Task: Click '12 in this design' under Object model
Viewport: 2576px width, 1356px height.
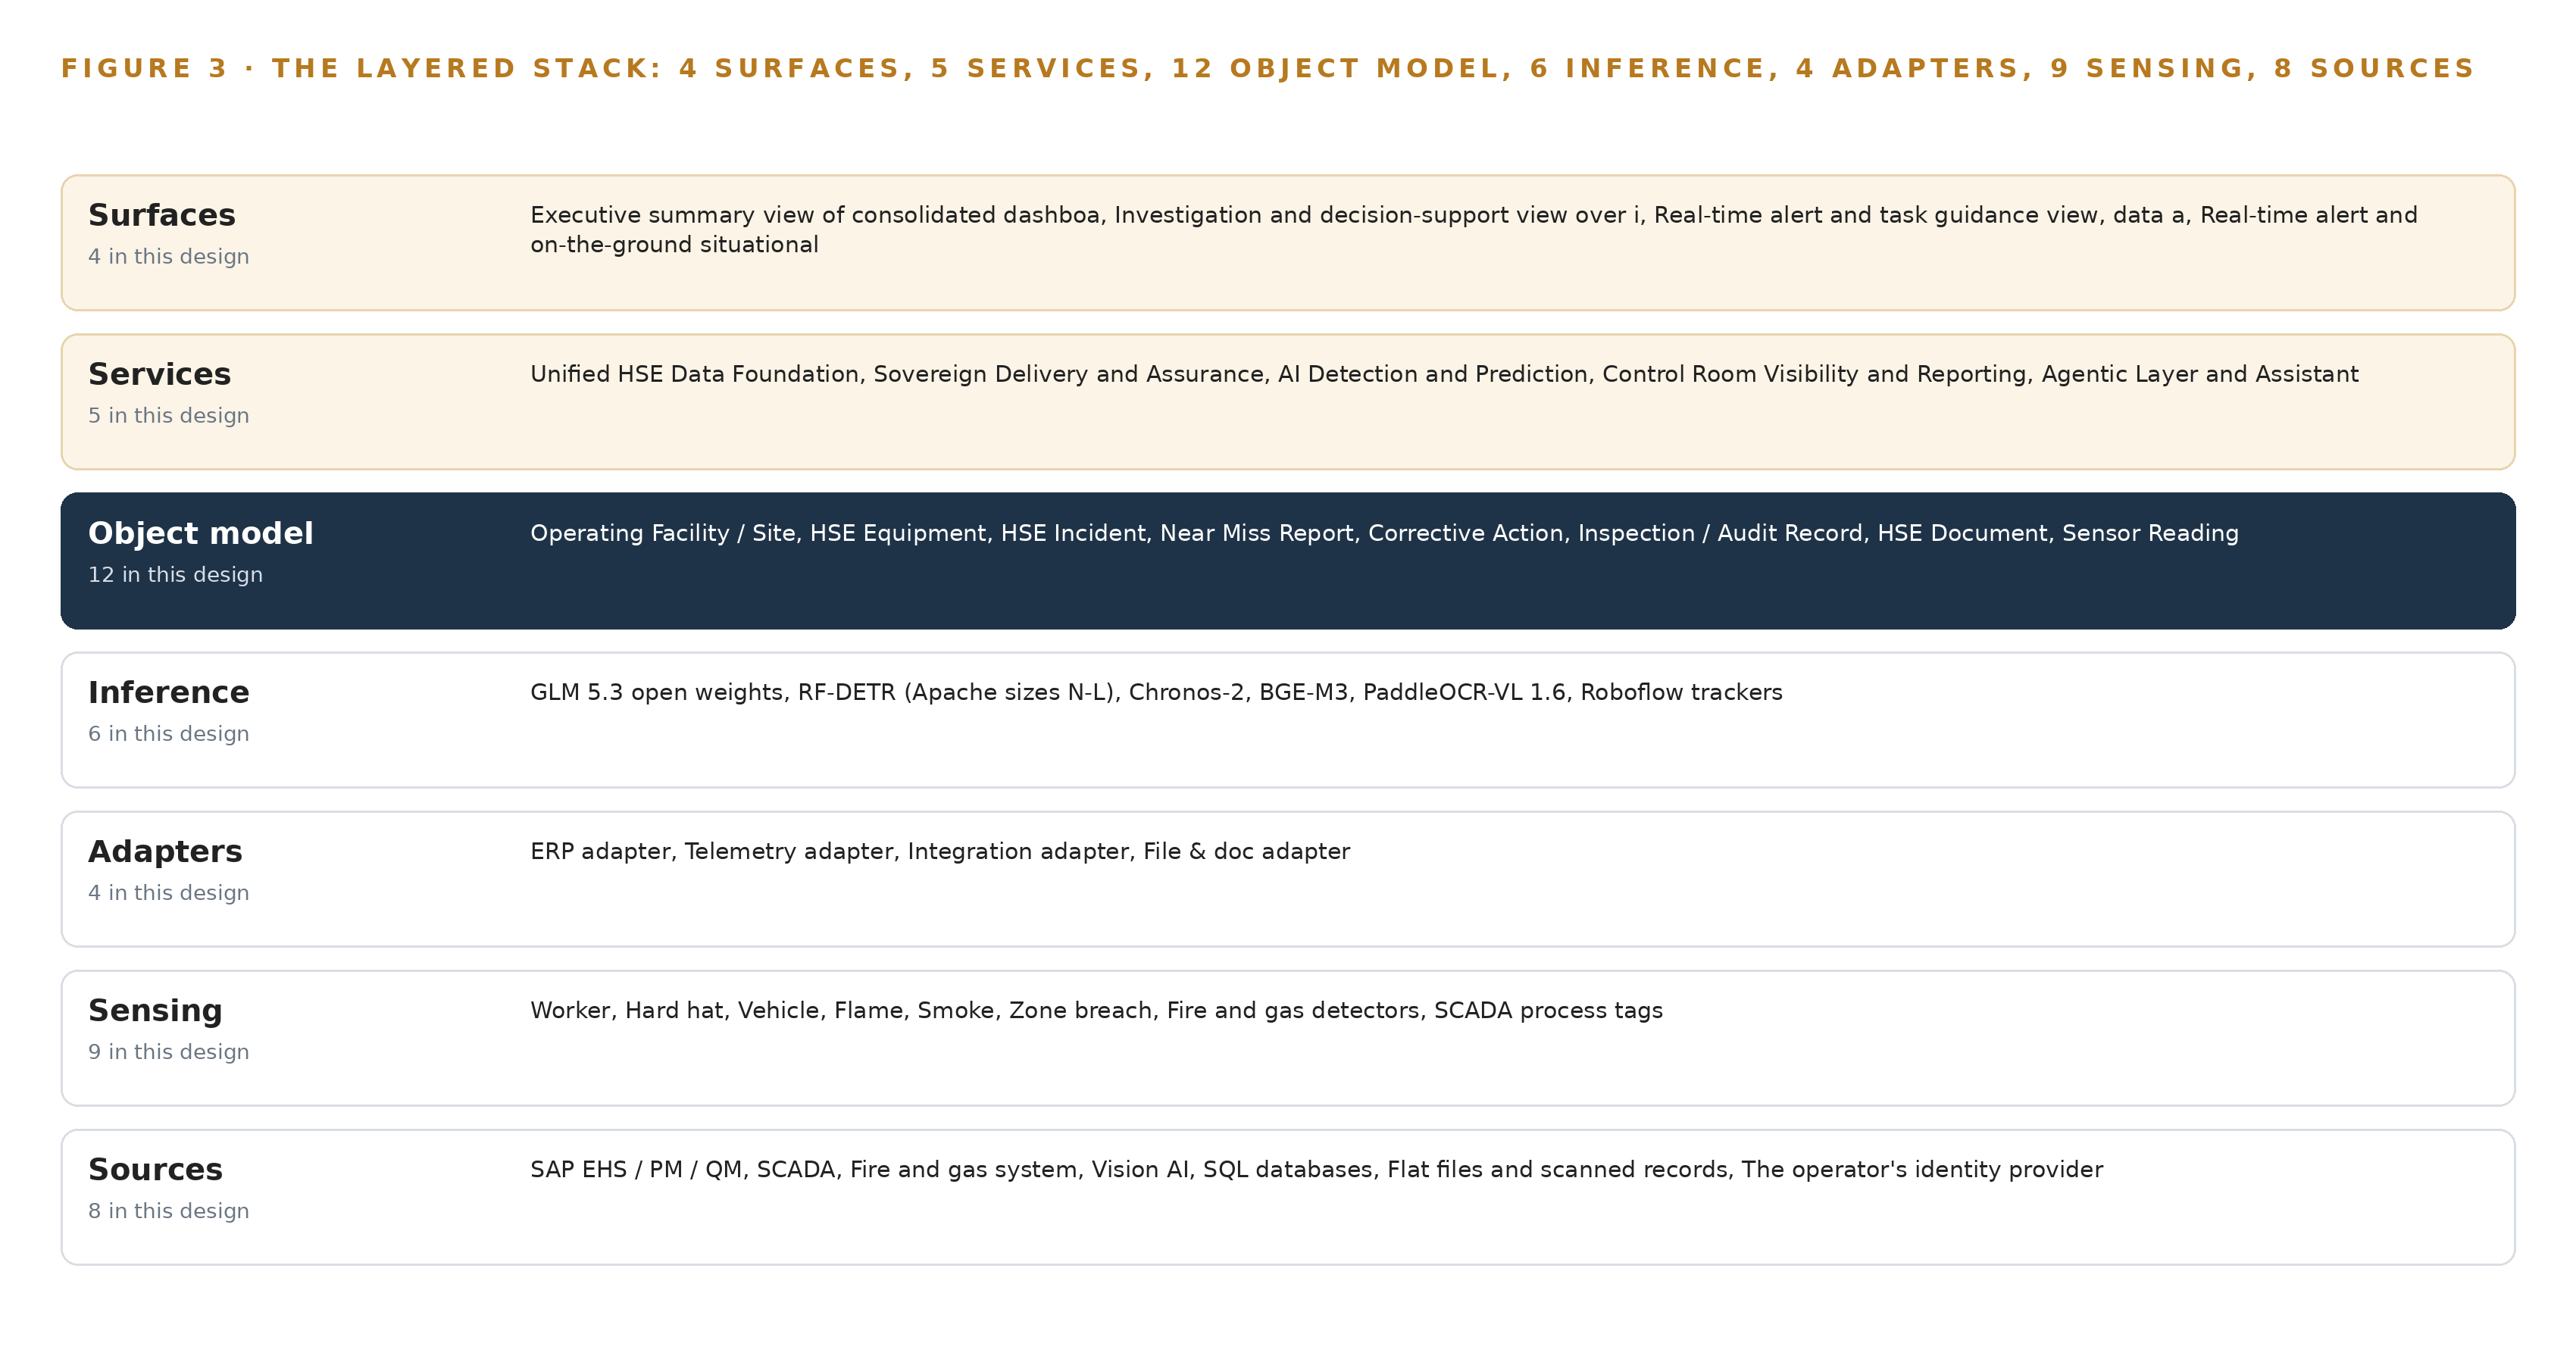Action: pos(176,574)
